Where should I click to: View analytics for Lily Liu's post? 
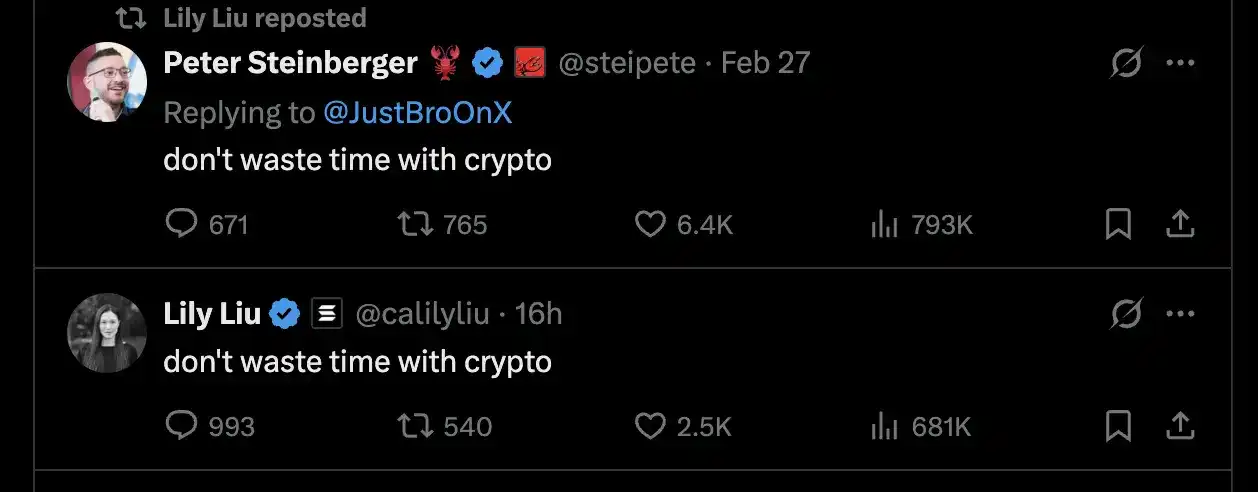(884, 426)
